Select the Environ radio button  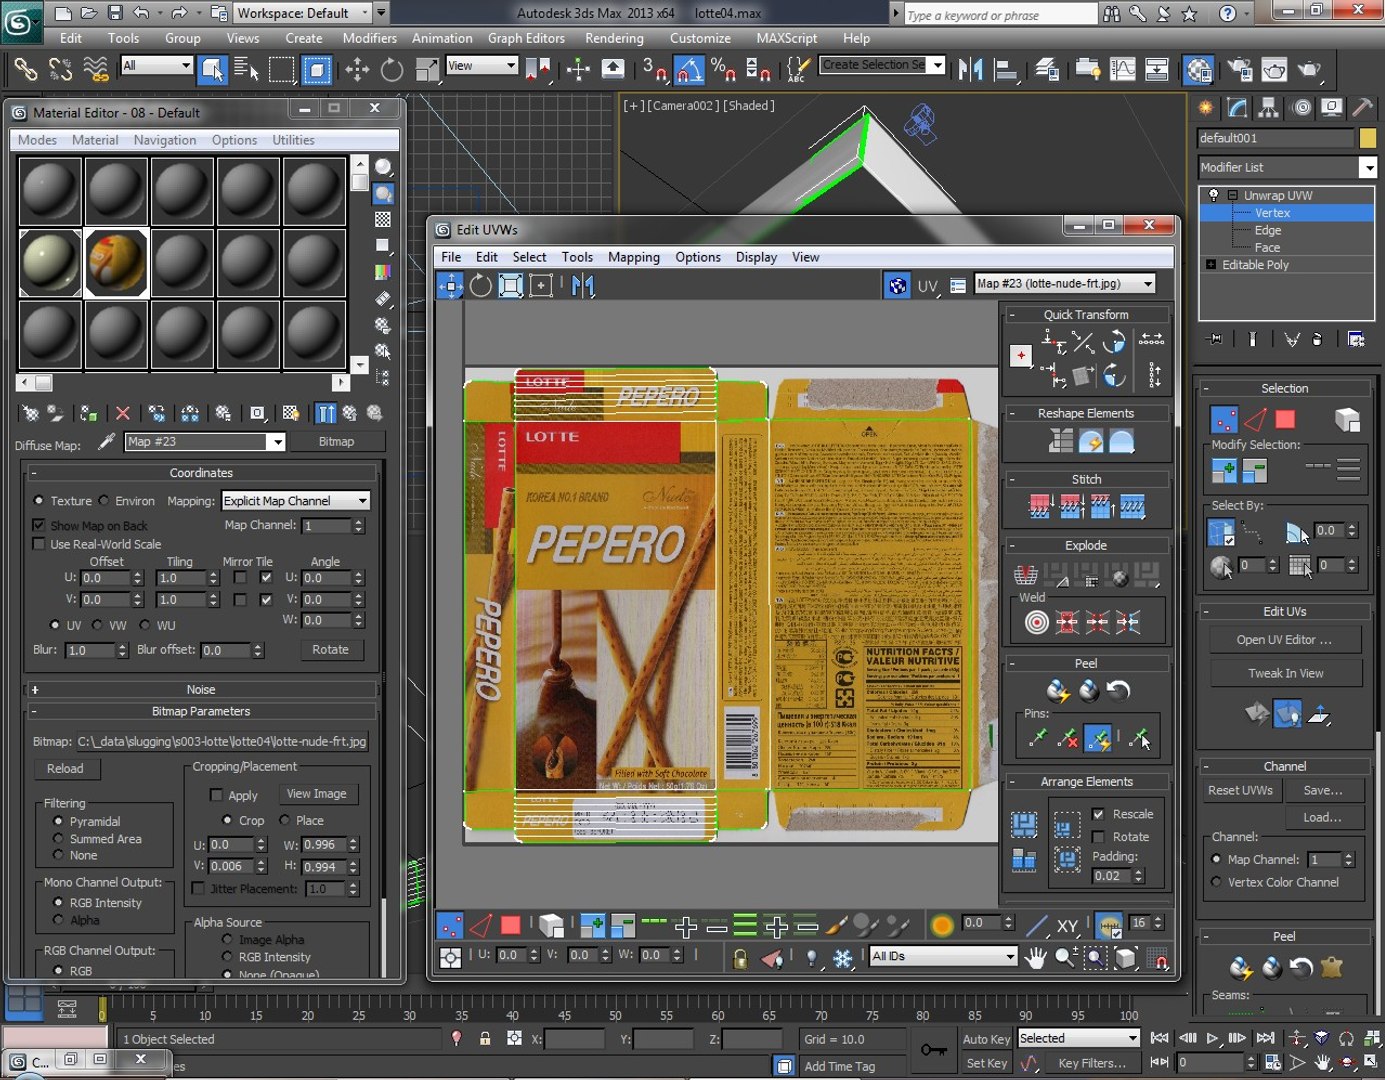[104, 501]
